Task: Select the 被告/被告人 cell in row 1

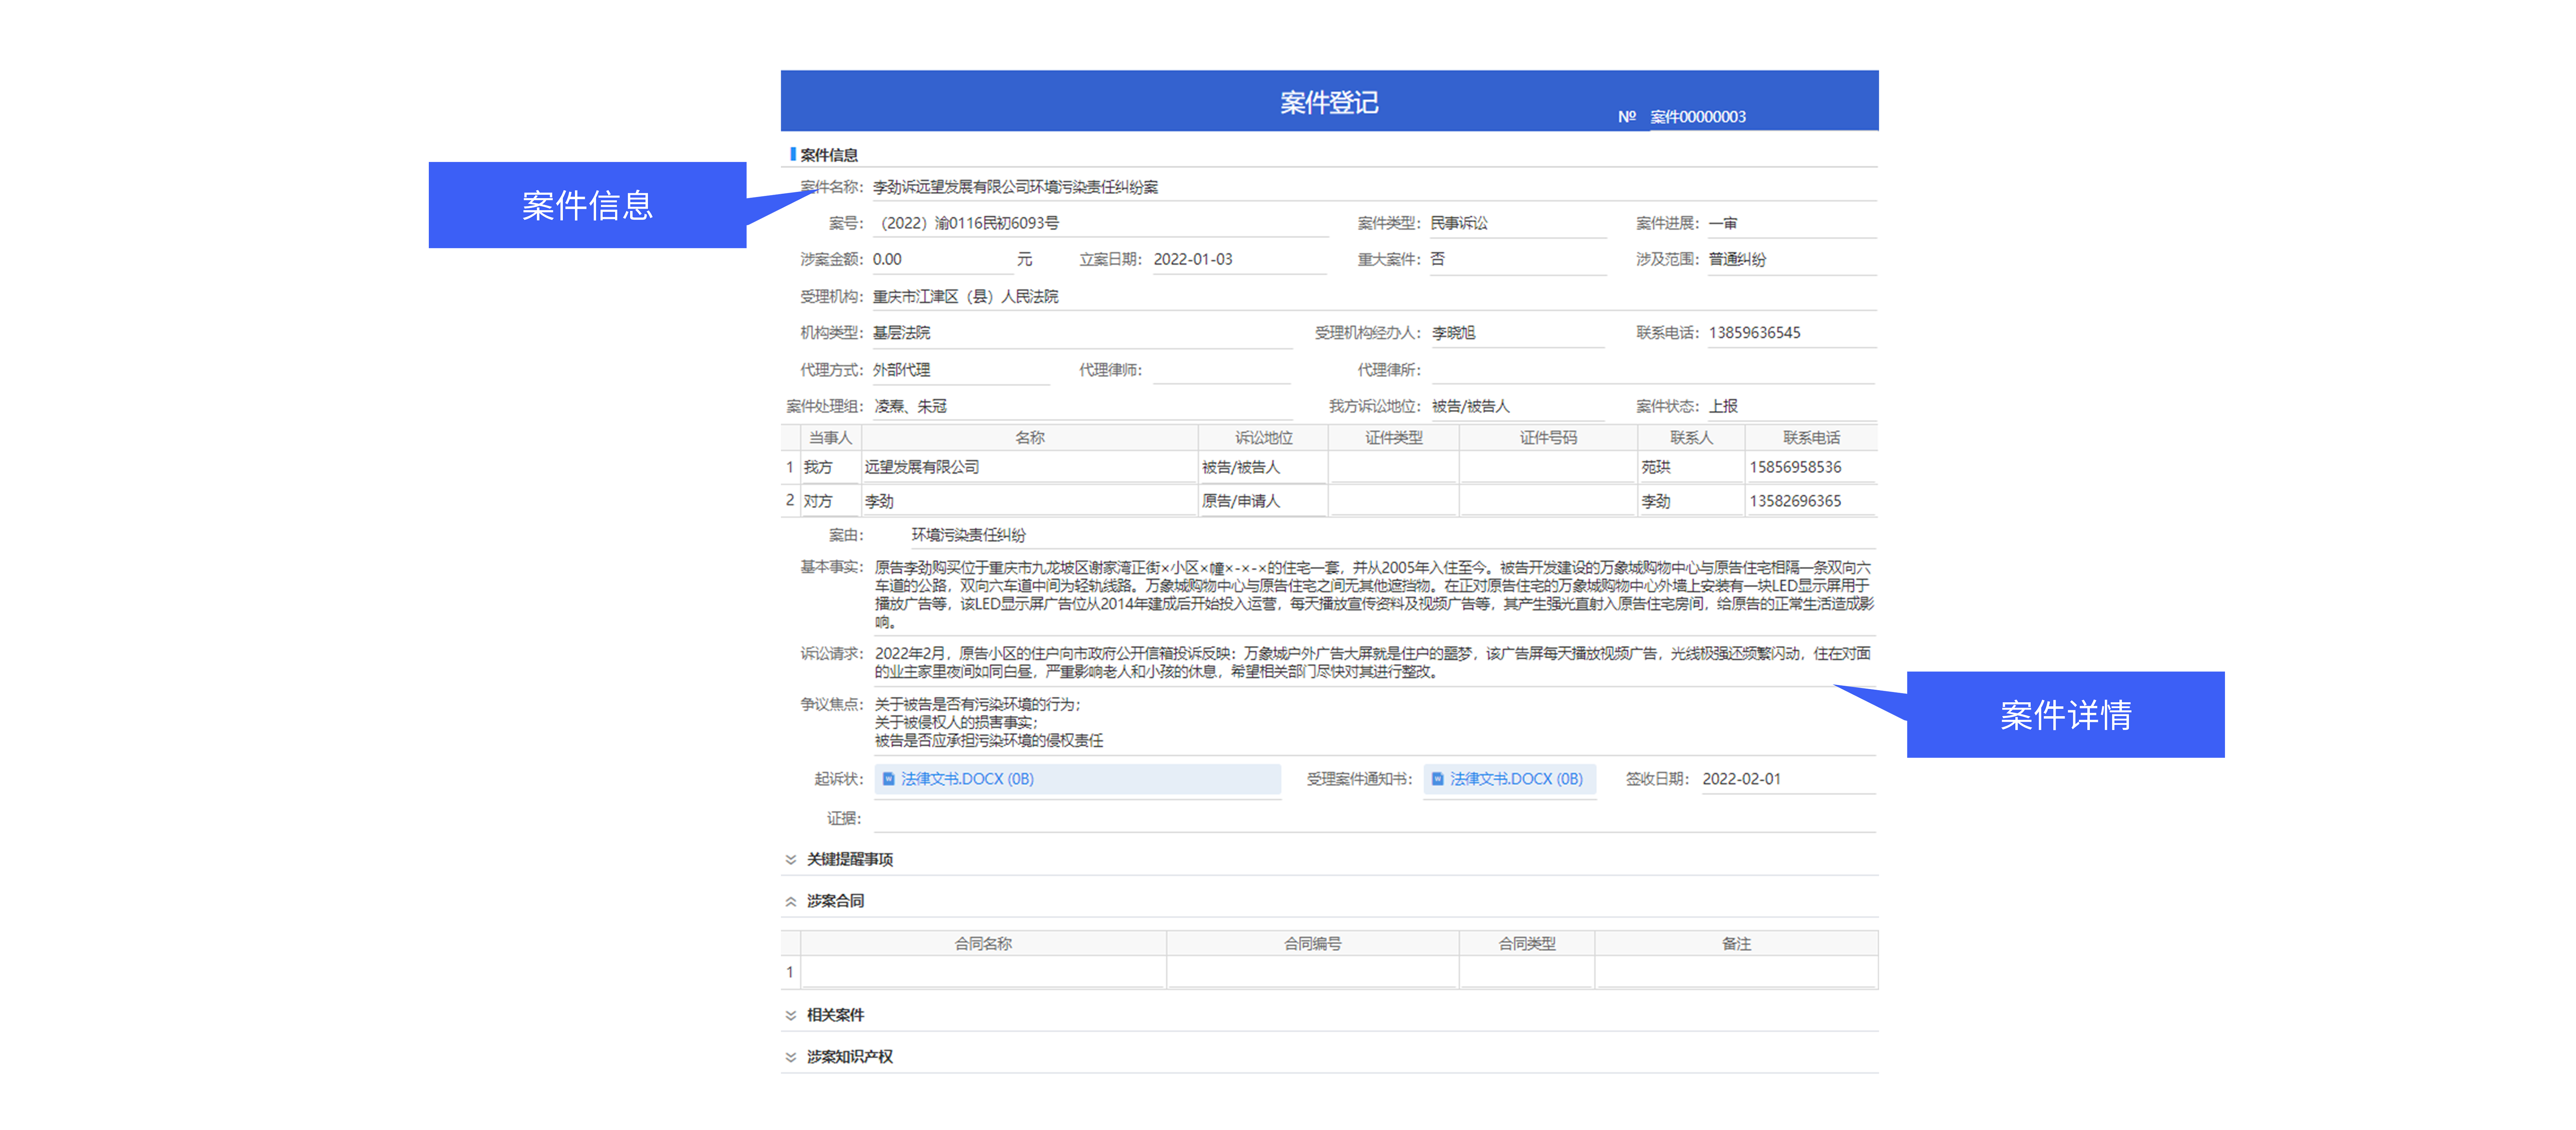Action: [x=1263, y=467]
